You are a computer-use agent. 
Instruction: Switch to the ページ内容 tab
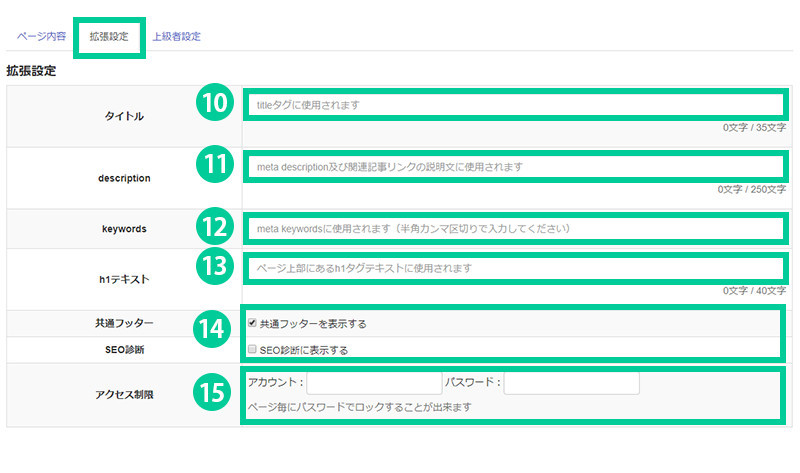(40, 36)
